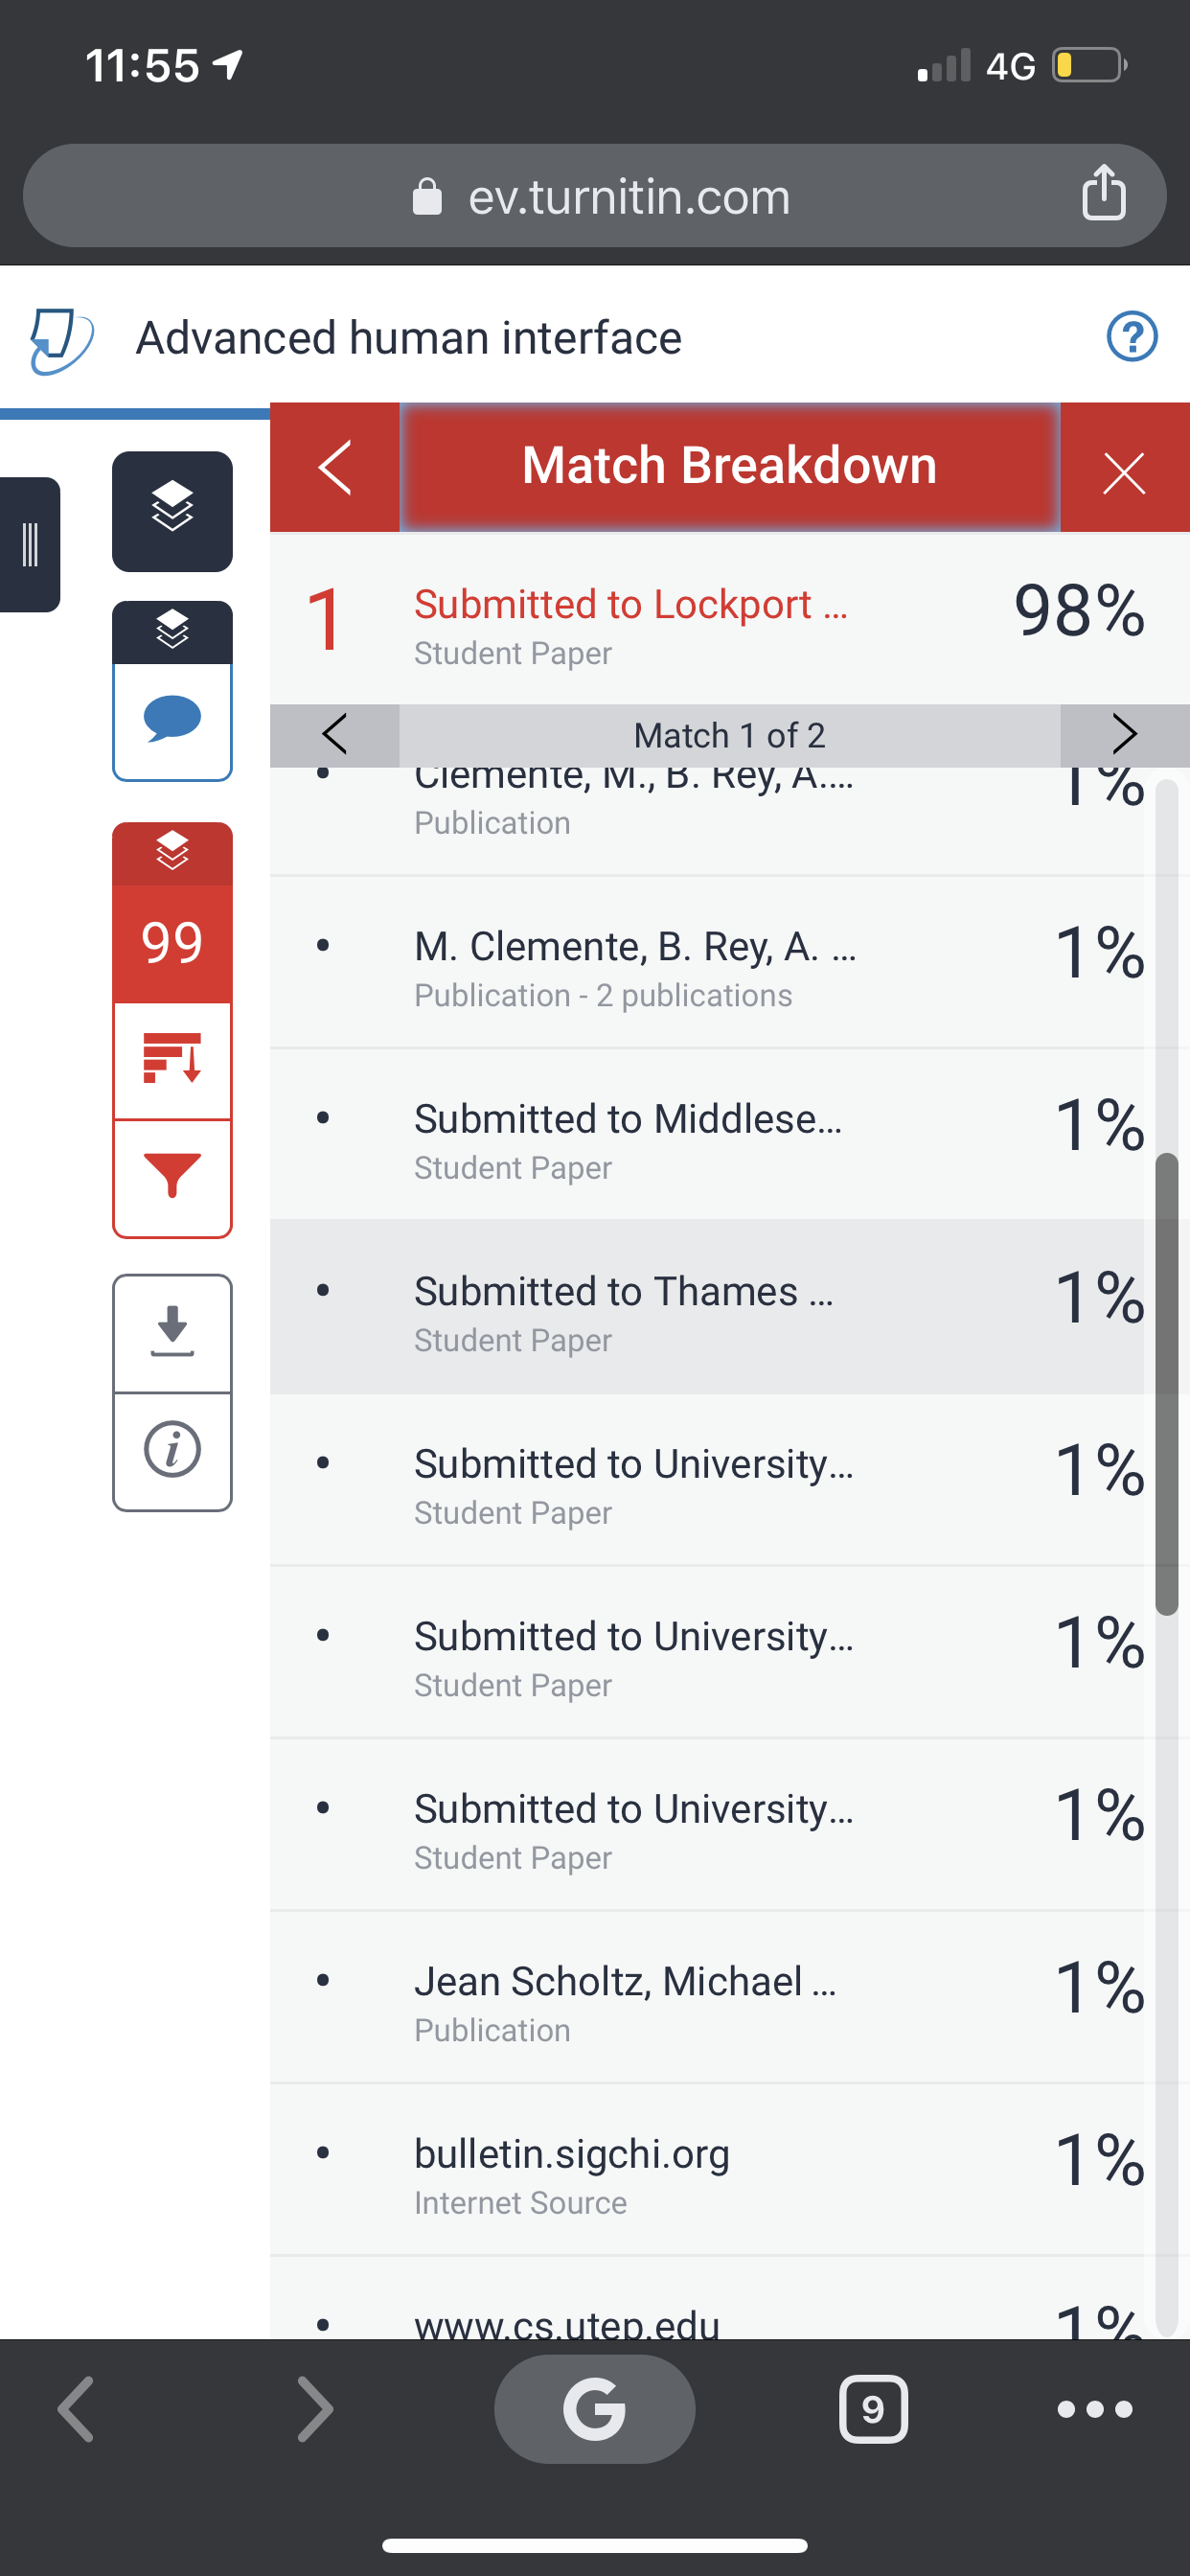Go back from Match Breakdown

point(335,467)
